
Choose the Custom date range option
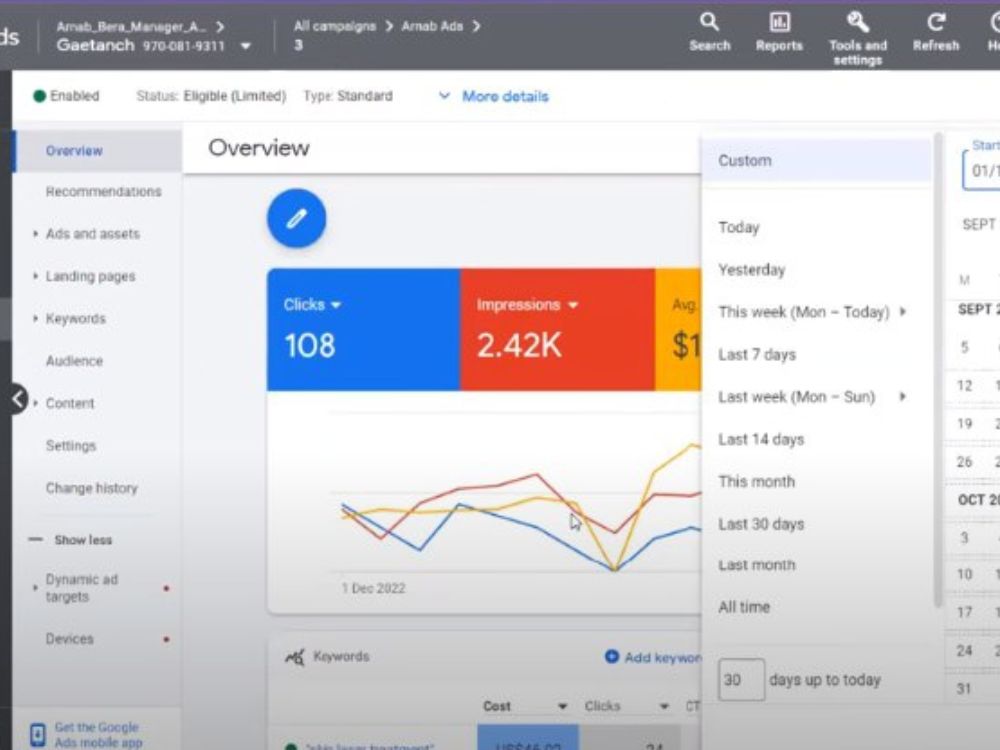pos(816,160)
